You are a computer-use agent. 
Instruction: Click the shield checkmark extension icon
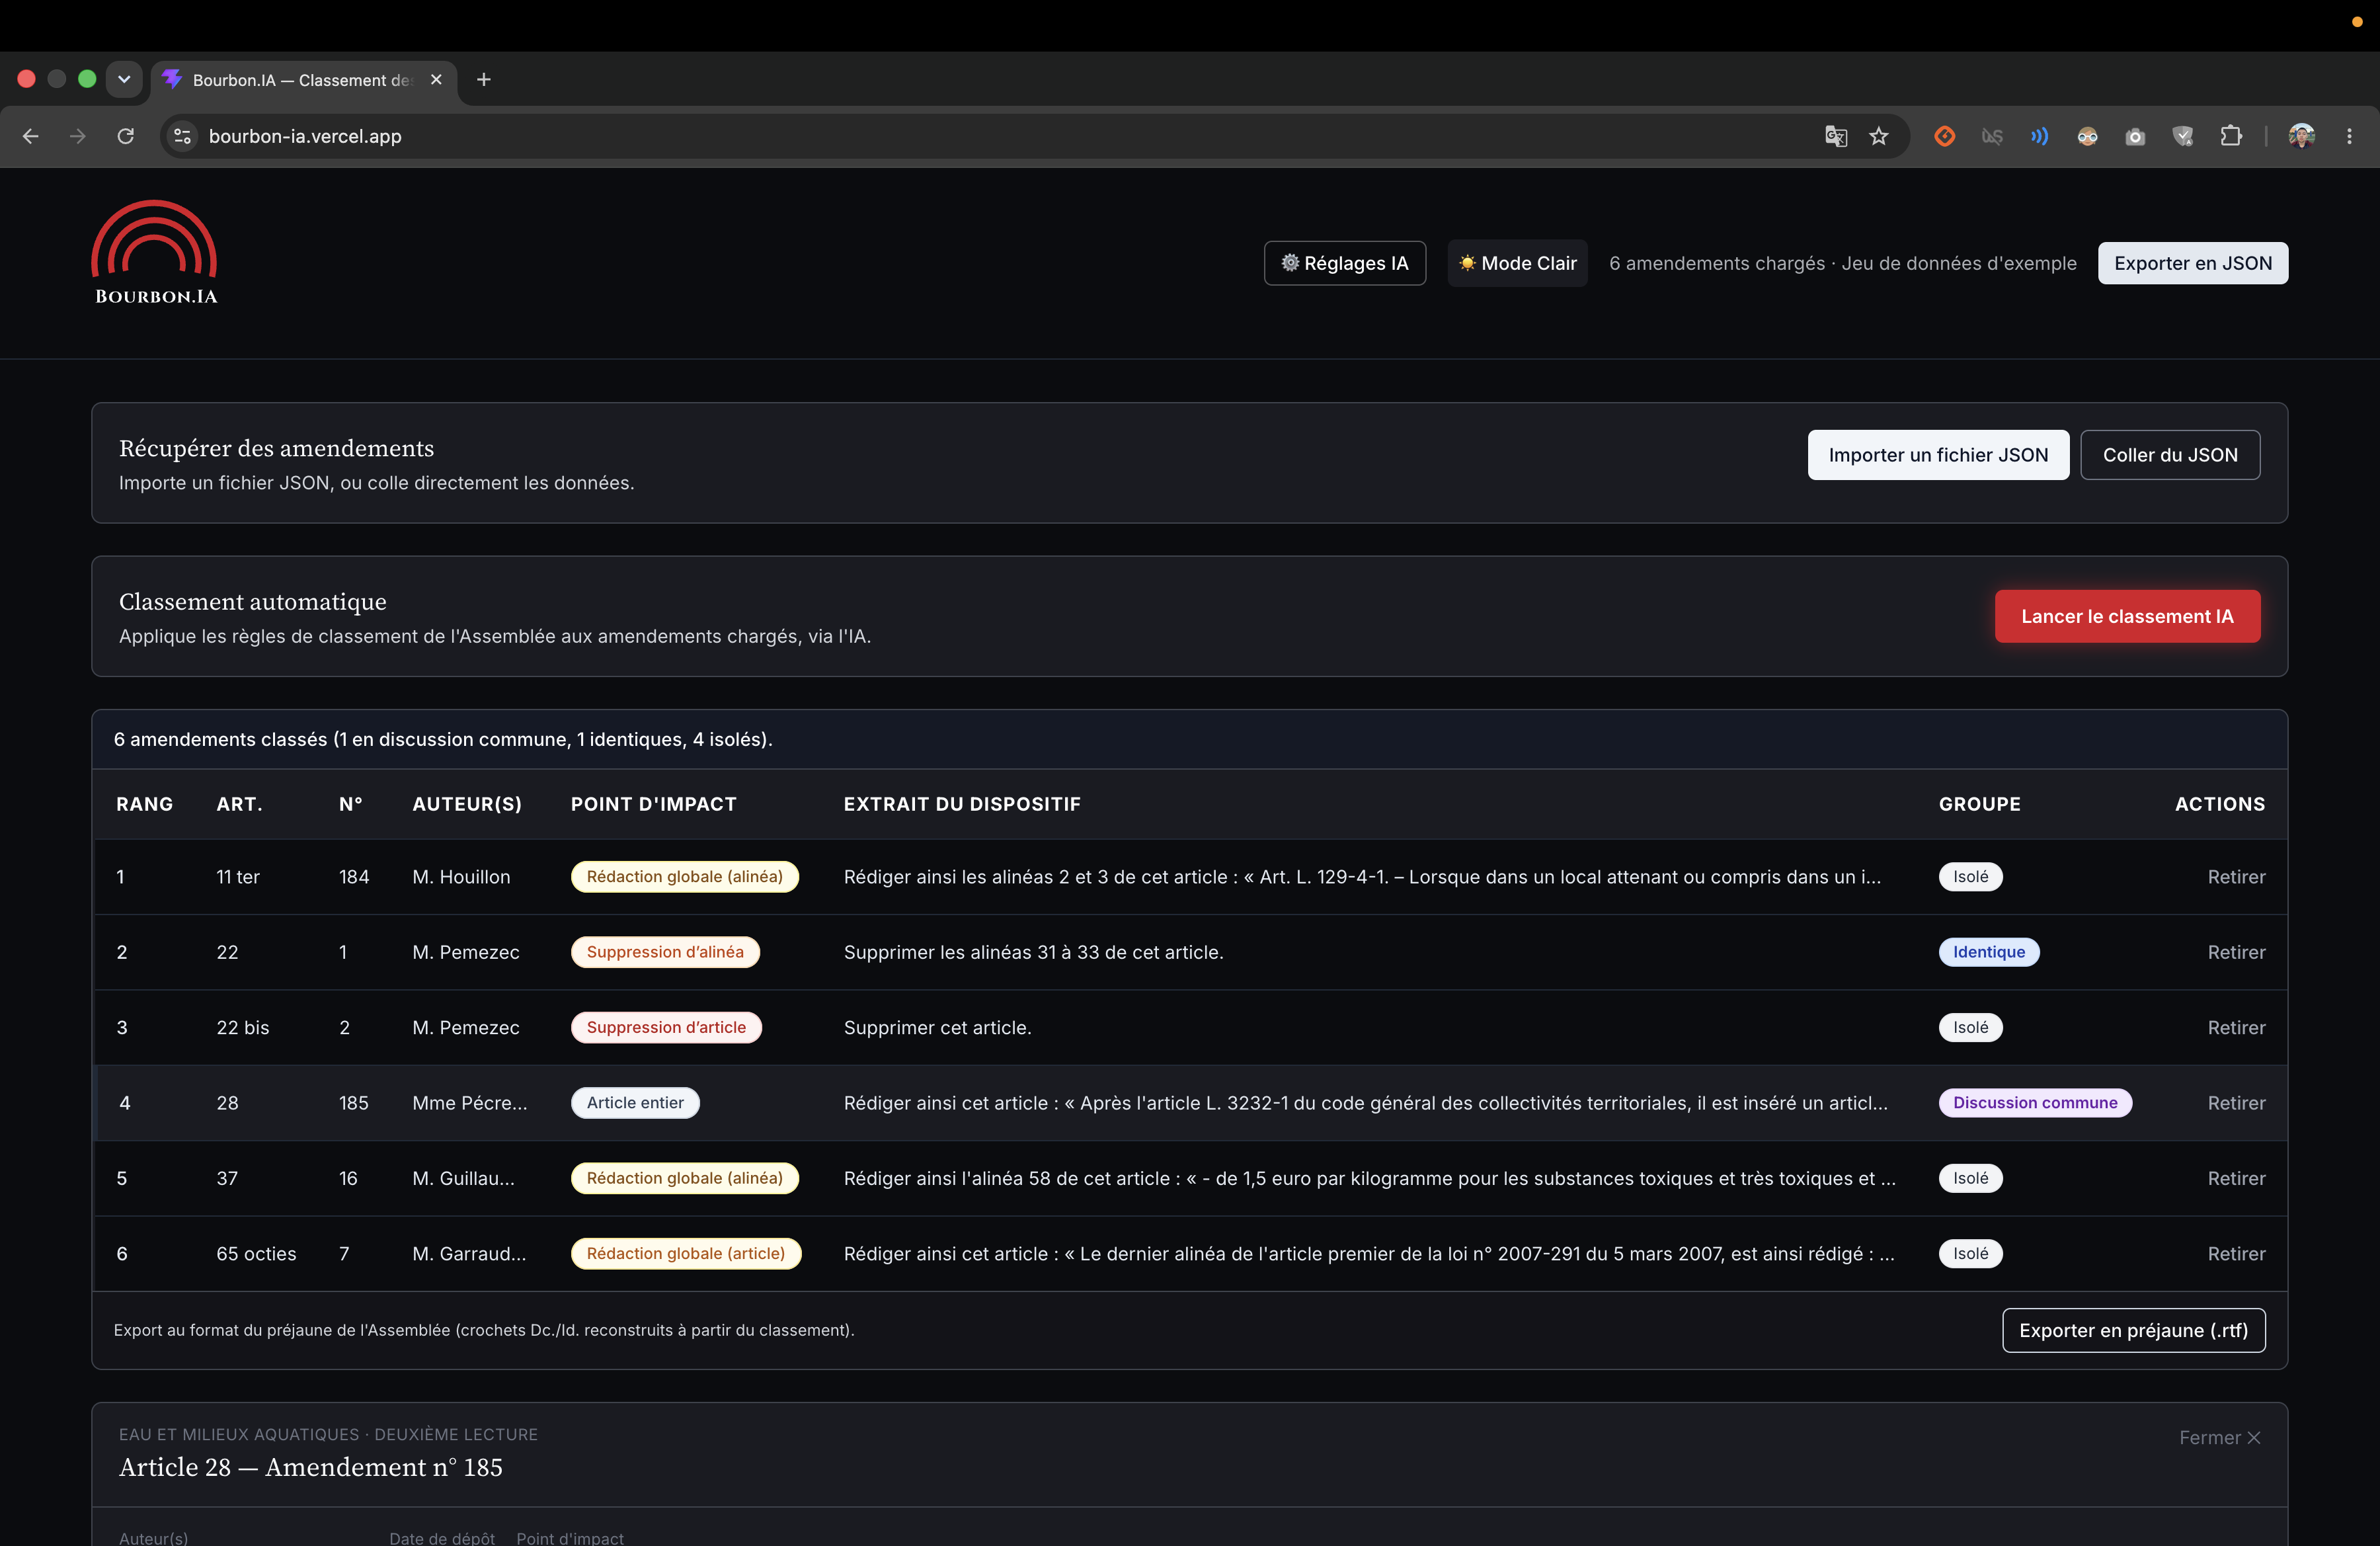point(2183,136)
